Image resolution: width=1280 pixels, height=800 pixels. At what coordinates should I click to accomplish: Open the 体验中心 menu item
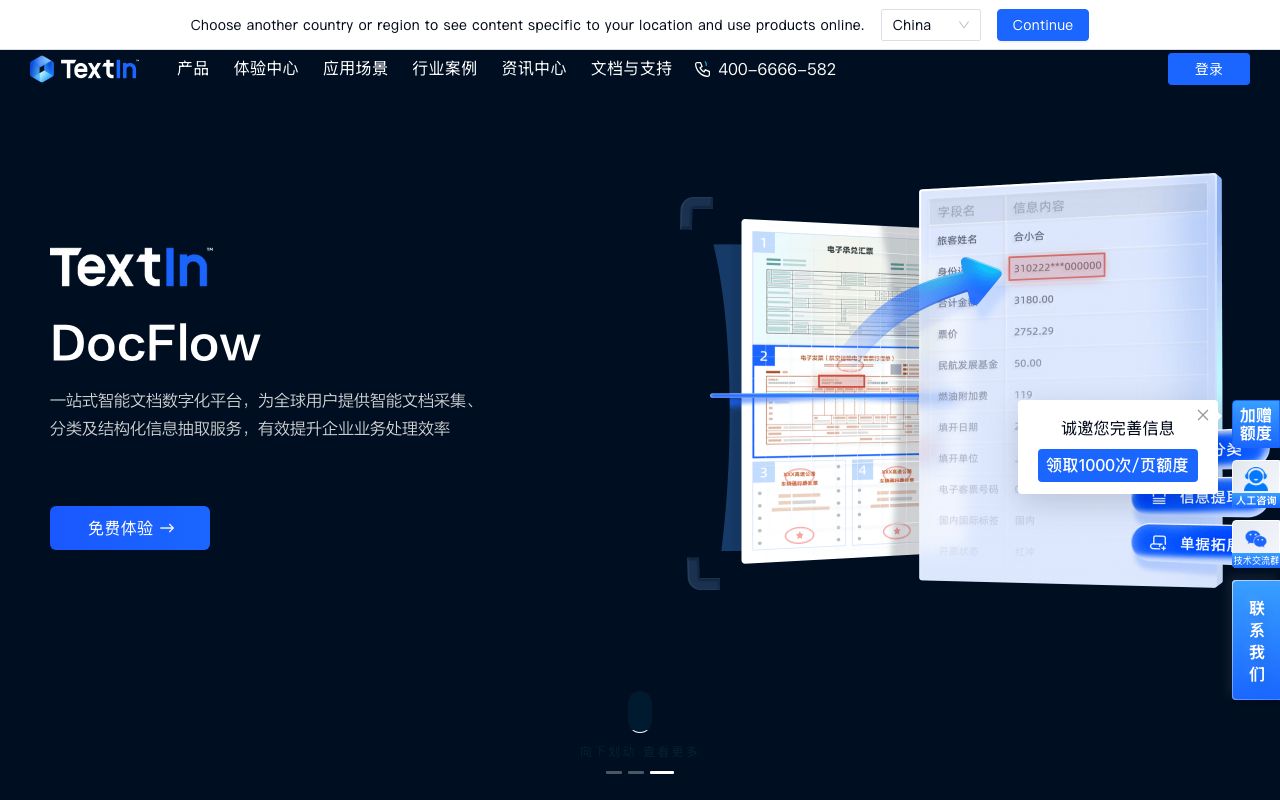click(266, 69)
